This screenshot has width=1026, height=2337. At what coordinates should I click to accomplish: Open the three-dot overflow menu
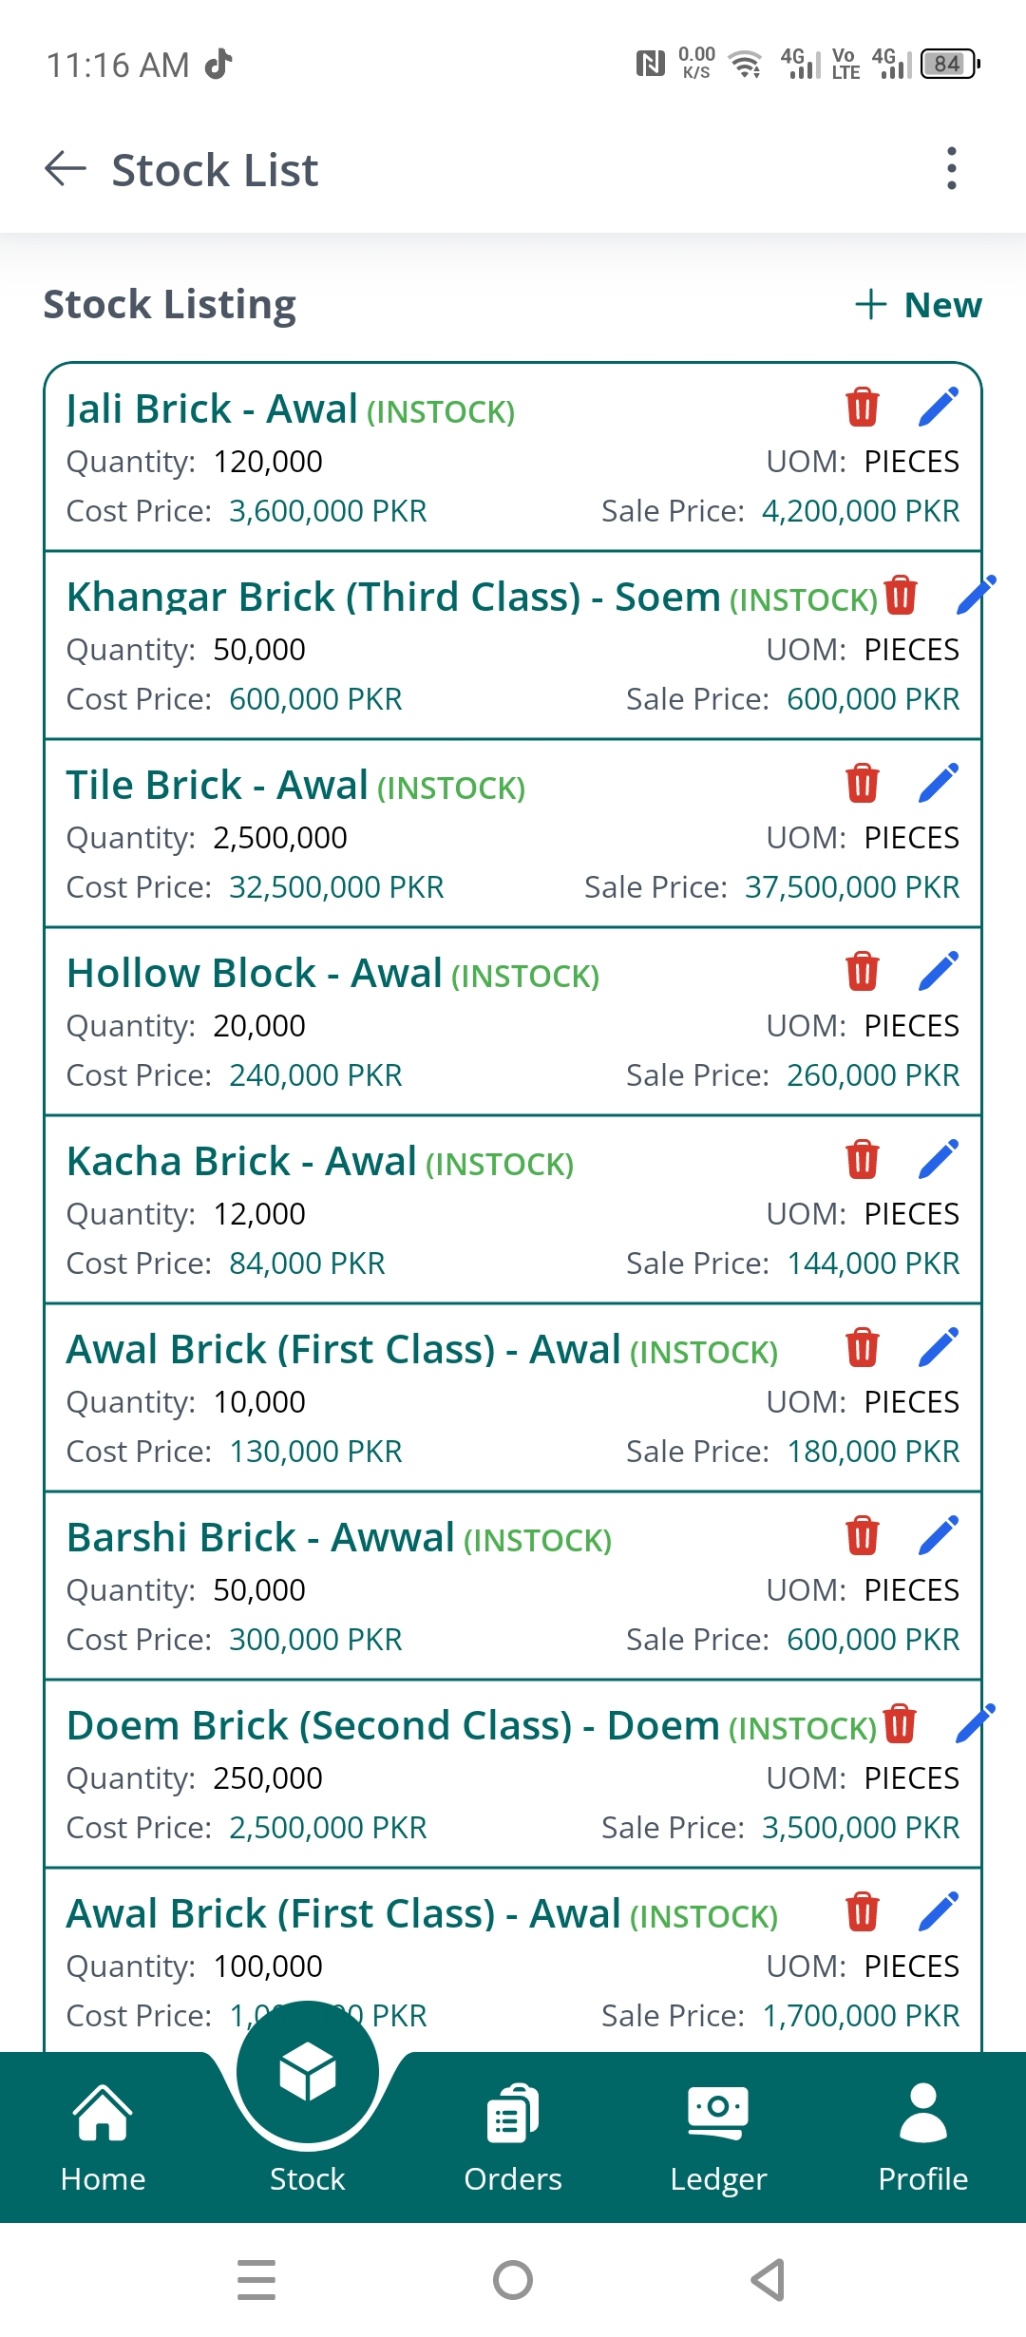[951, 168]
